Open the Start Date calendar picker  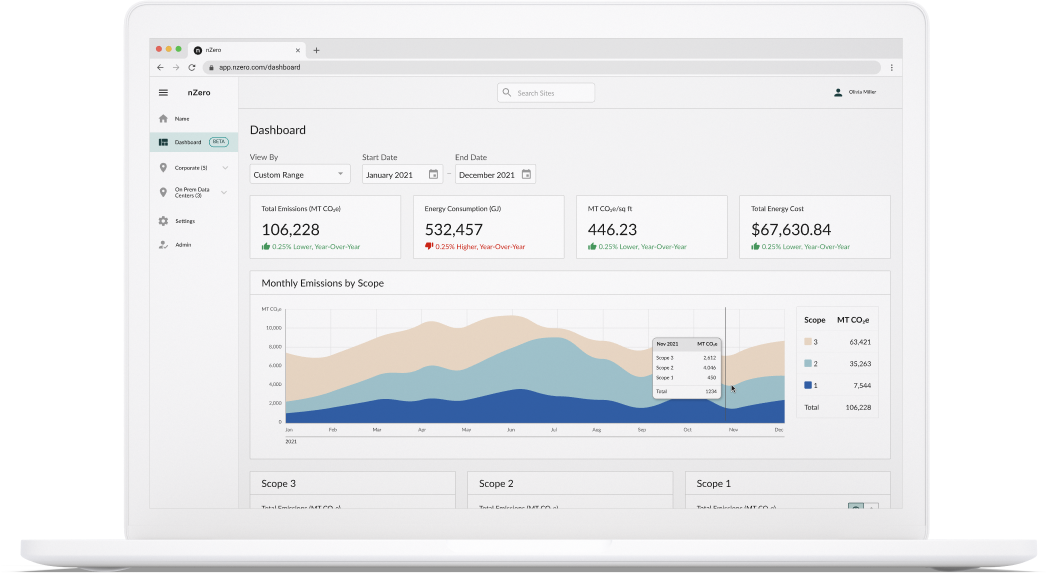[x=433, y=174]
